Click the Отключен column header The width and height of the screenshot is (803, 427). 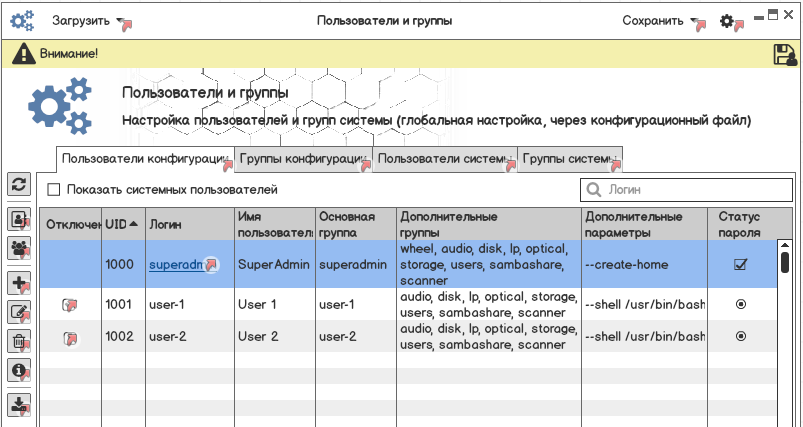[71, 224]
